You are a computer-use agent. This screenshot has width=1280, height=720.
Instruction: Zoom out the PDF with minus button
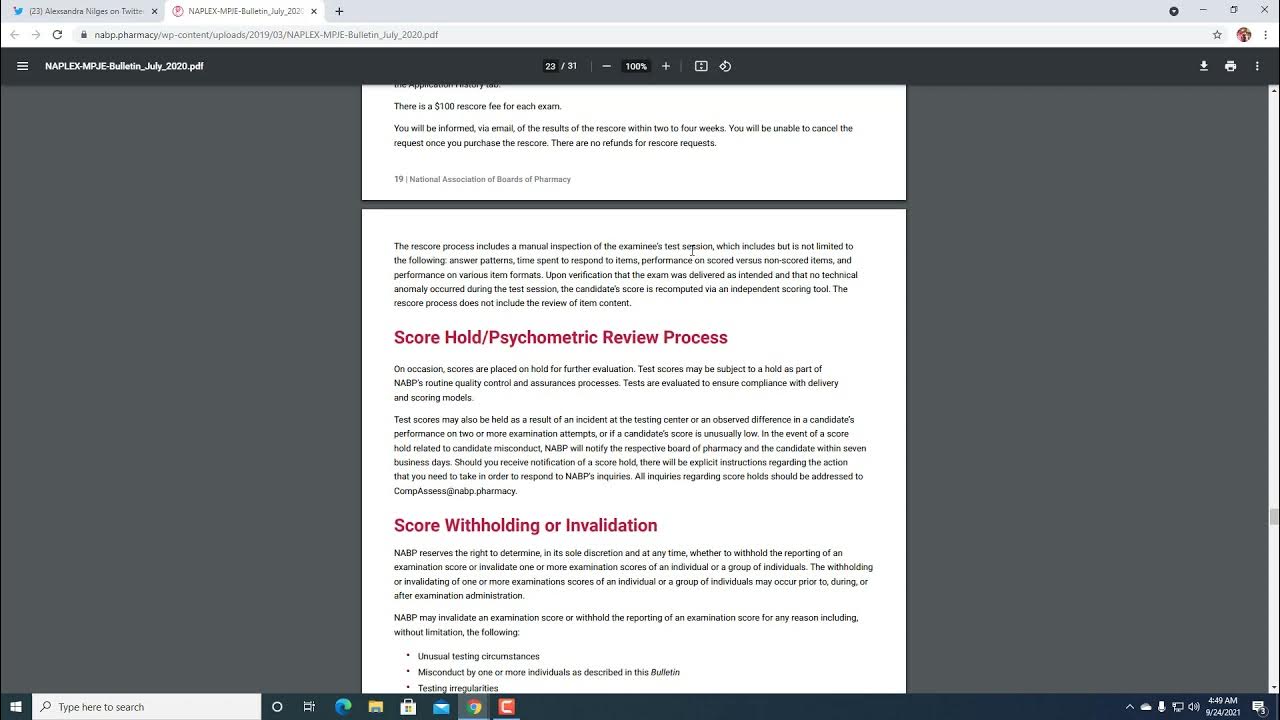coord(606,66)
